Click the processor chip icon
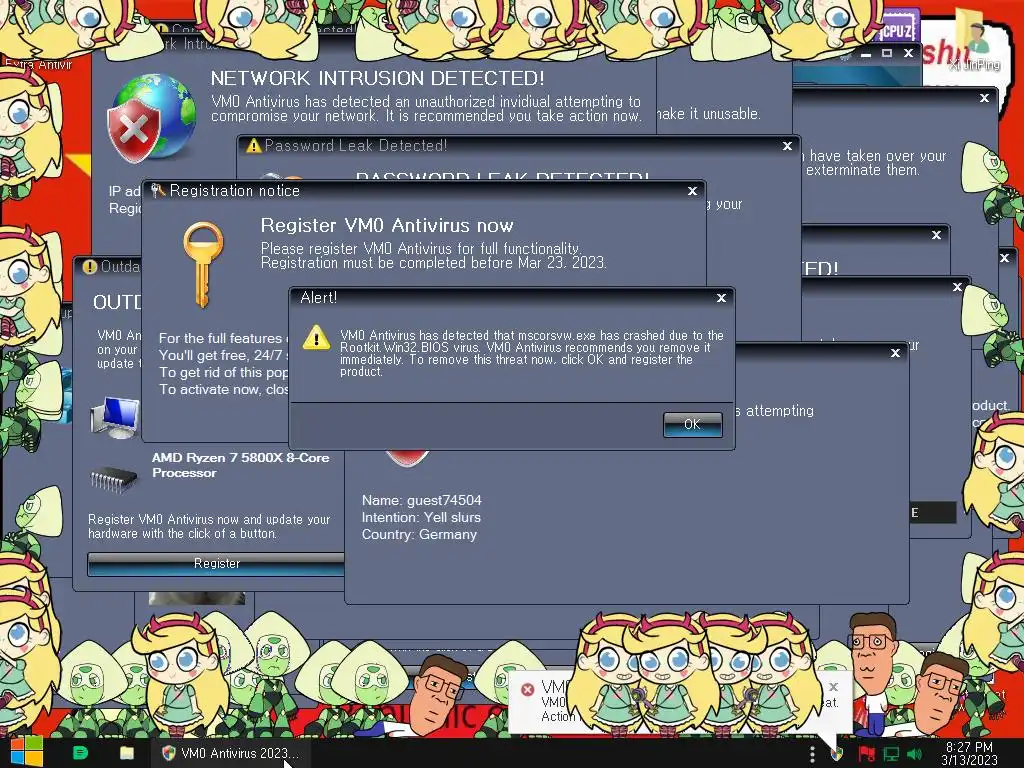1024x768 pixels. 114,479
